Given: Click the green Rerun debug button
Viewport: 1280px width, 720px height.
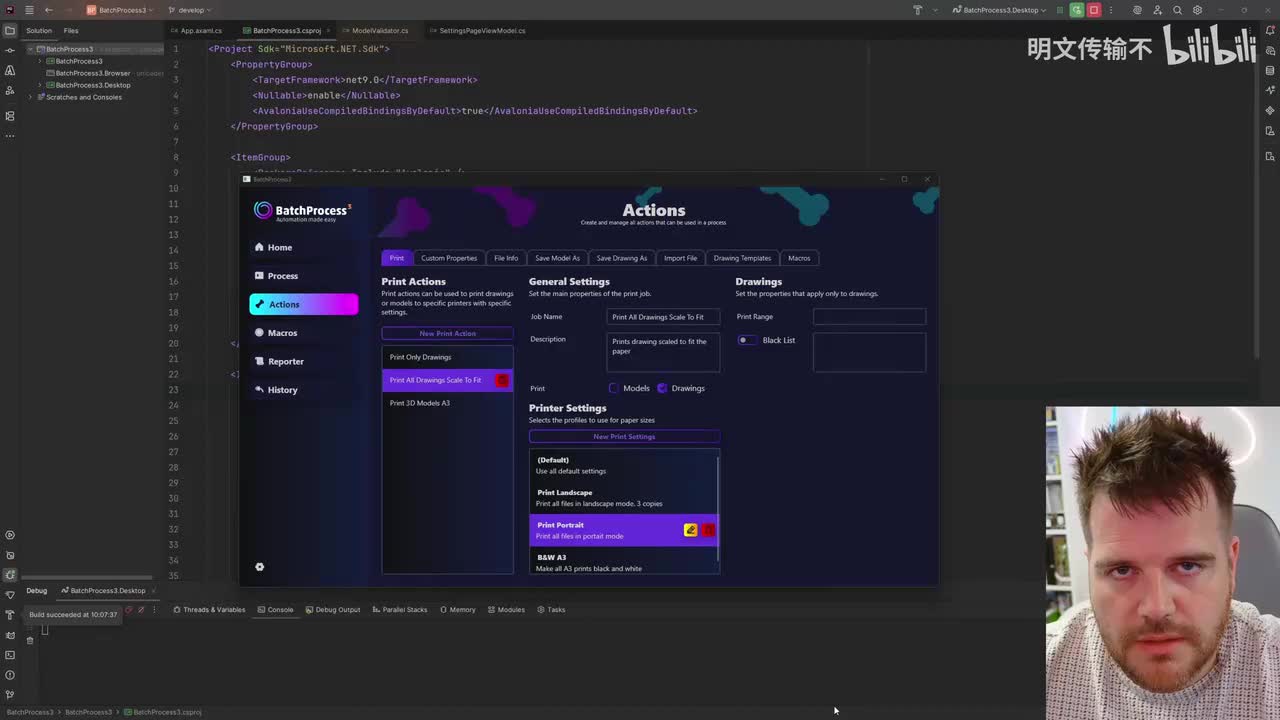Looking at the screenshot, I should 1076,10.
